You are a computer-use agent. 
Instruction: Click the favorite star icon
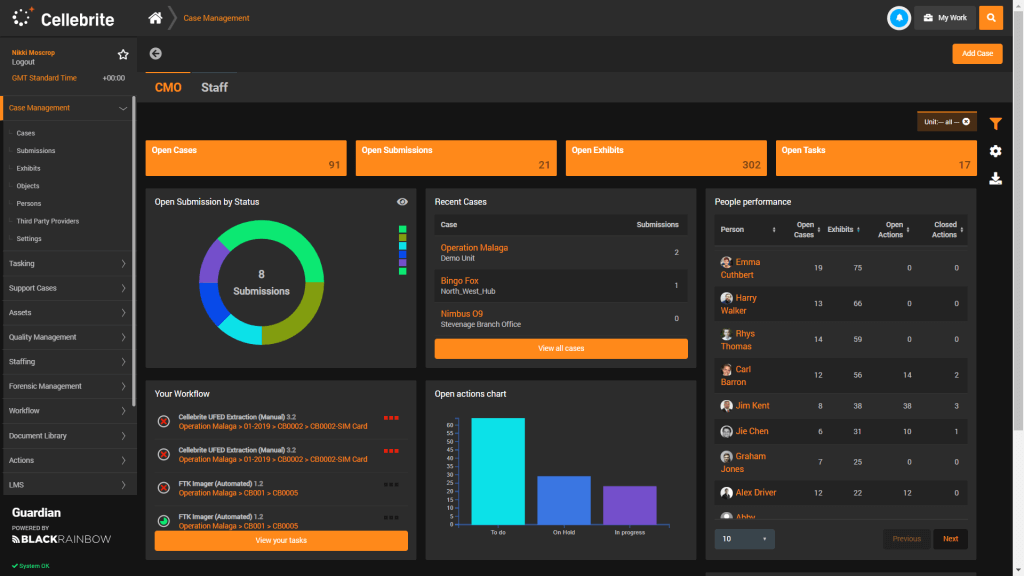coord(123,55)
